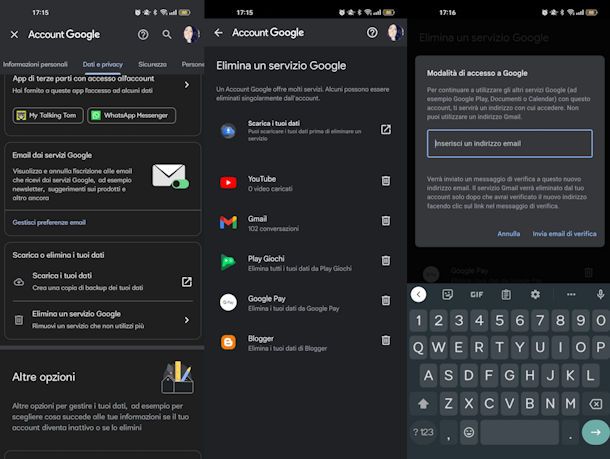Go back using arrow in middle screen

pyautogui.click(x=219, y=33)
